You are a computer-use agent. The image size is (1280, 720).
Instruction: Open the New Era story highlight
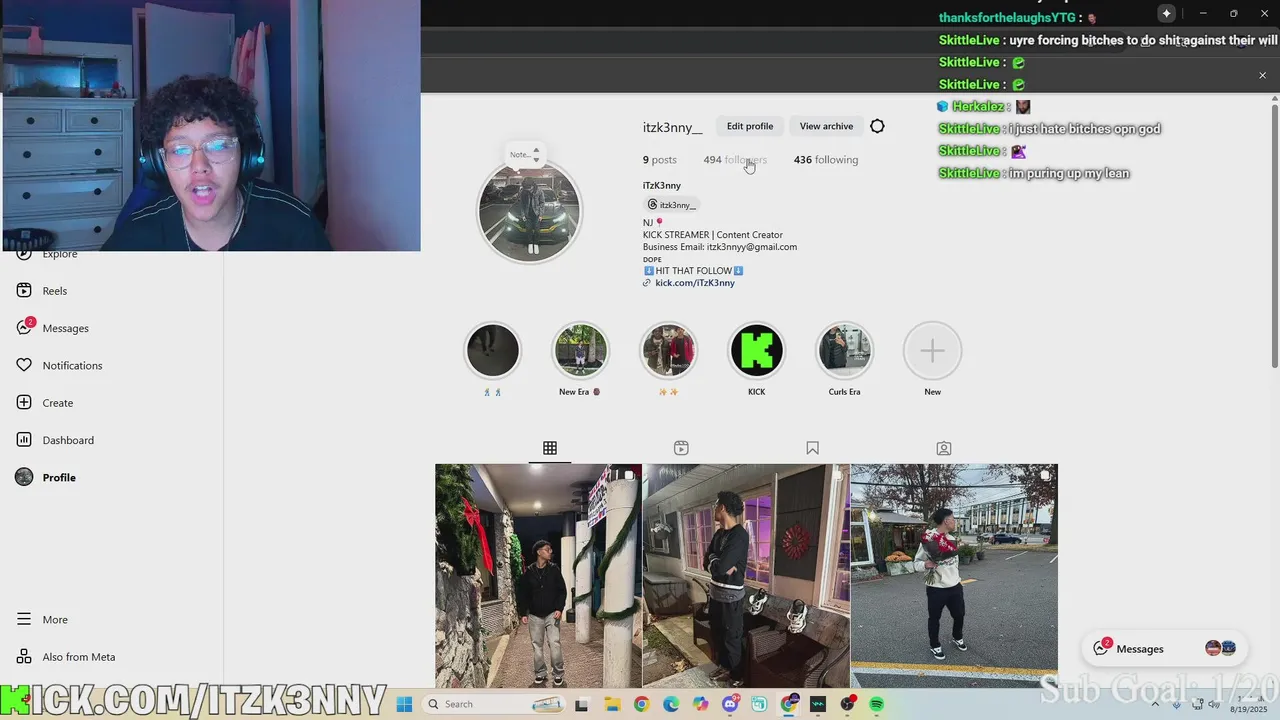581,351
